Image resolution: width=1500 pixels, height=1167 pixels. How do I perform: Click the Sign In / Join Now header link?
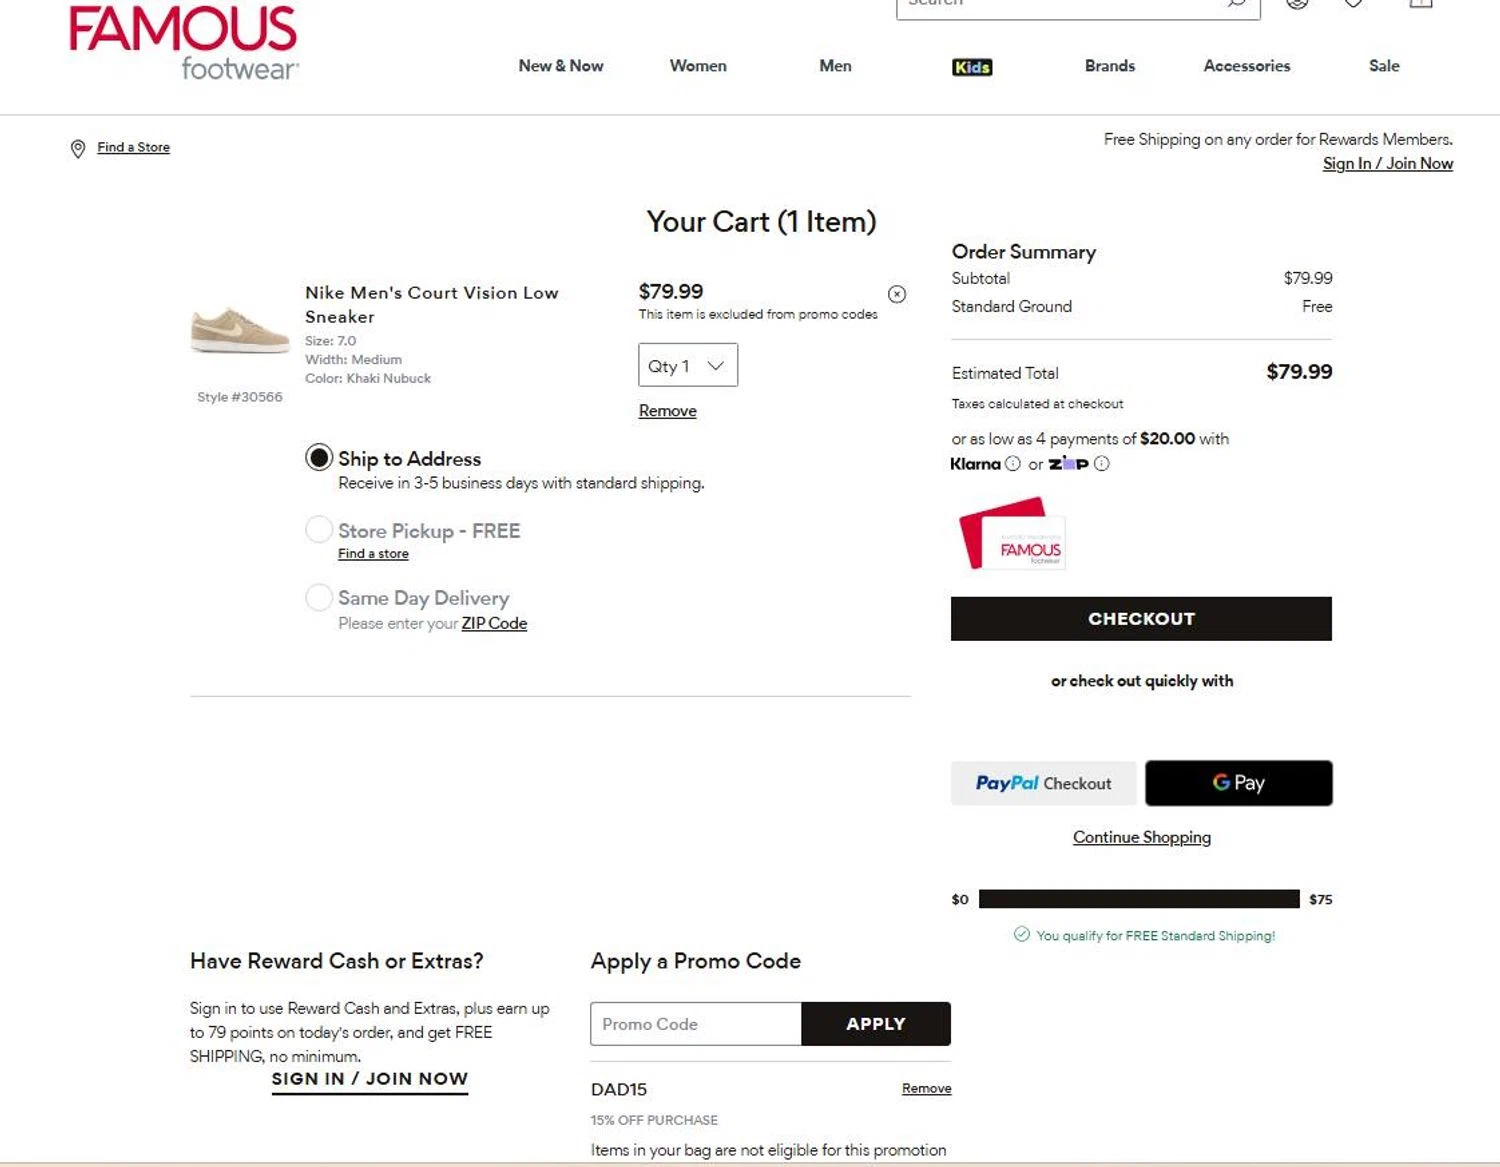point(1388,164)
